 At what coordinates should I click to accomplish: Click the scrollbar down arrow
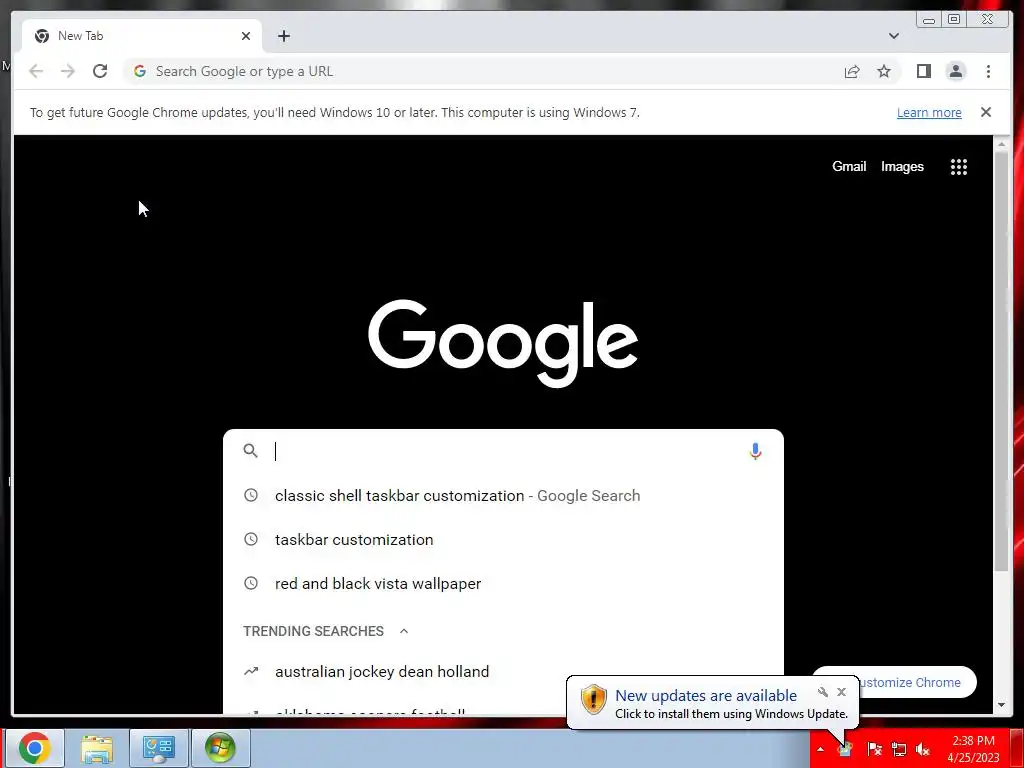click(1001, 705)
